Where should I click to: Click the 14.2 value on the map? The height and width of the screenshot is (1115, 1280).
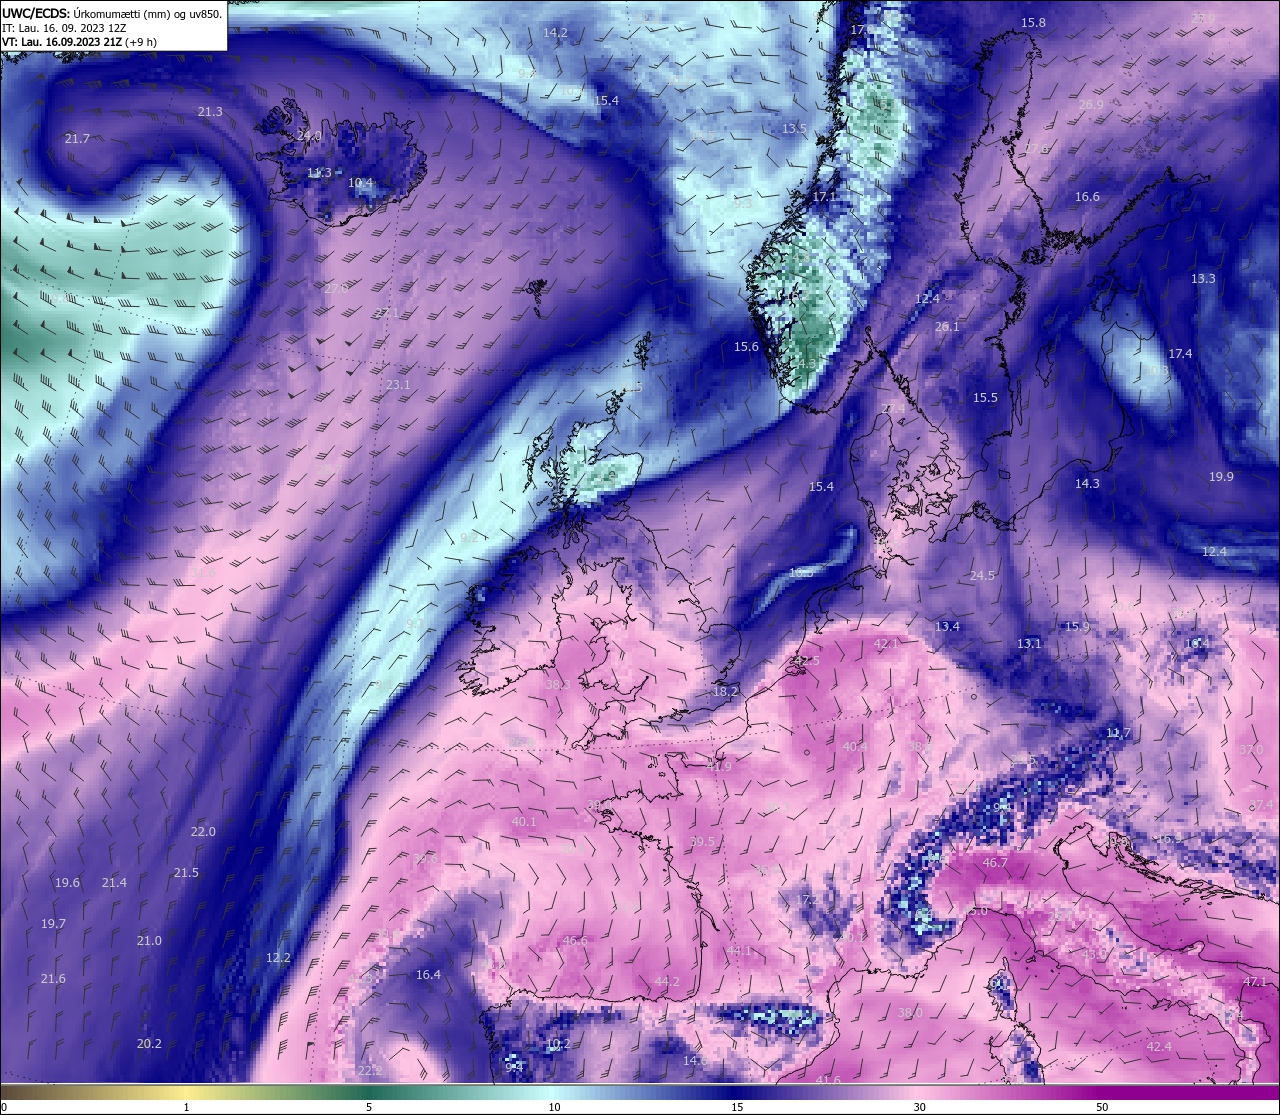pos(555,33)
